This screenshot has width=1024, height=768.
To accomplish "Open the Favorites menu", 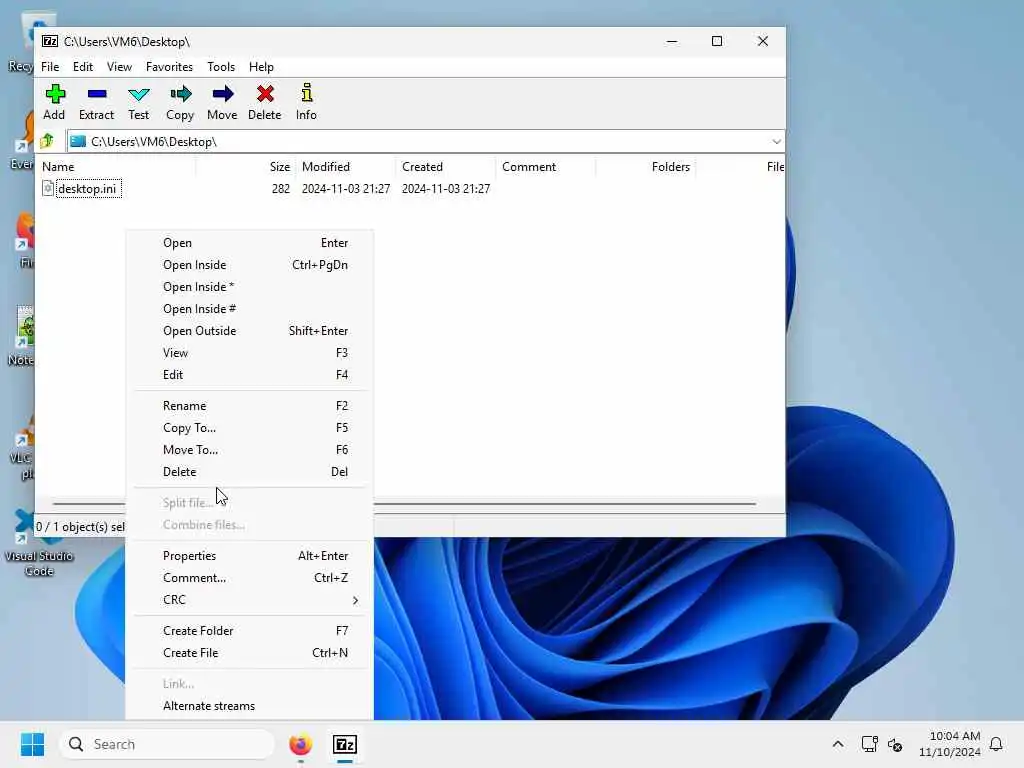I will (x=169, y=67).
